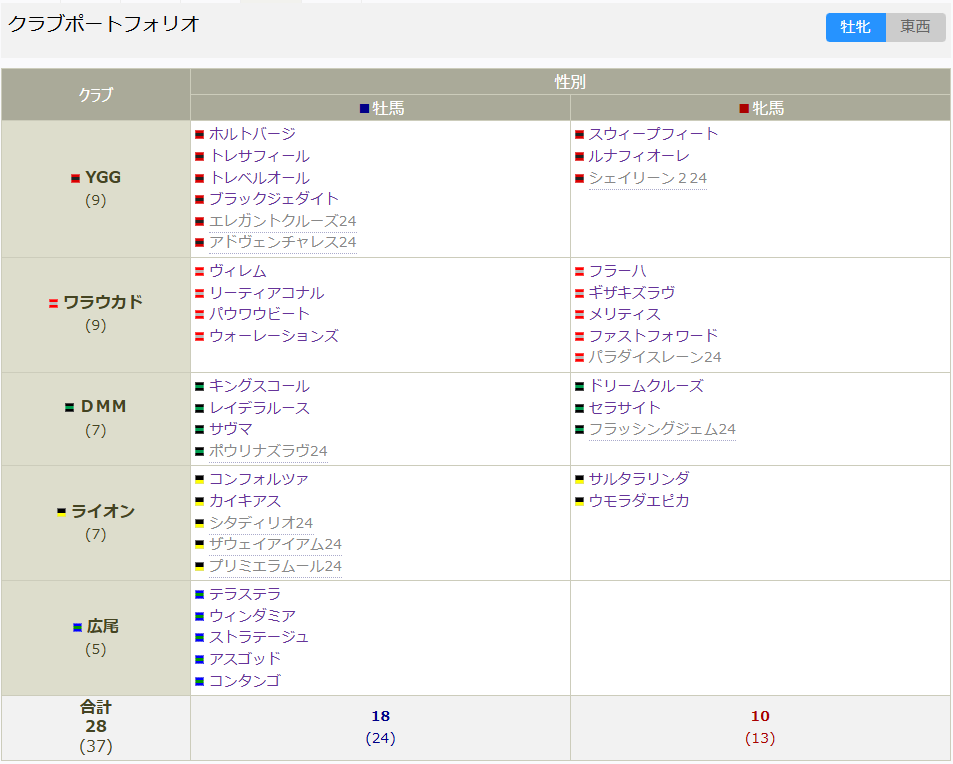Open the ドリームクルーズ horse page
953x764 pixels.
644,386
